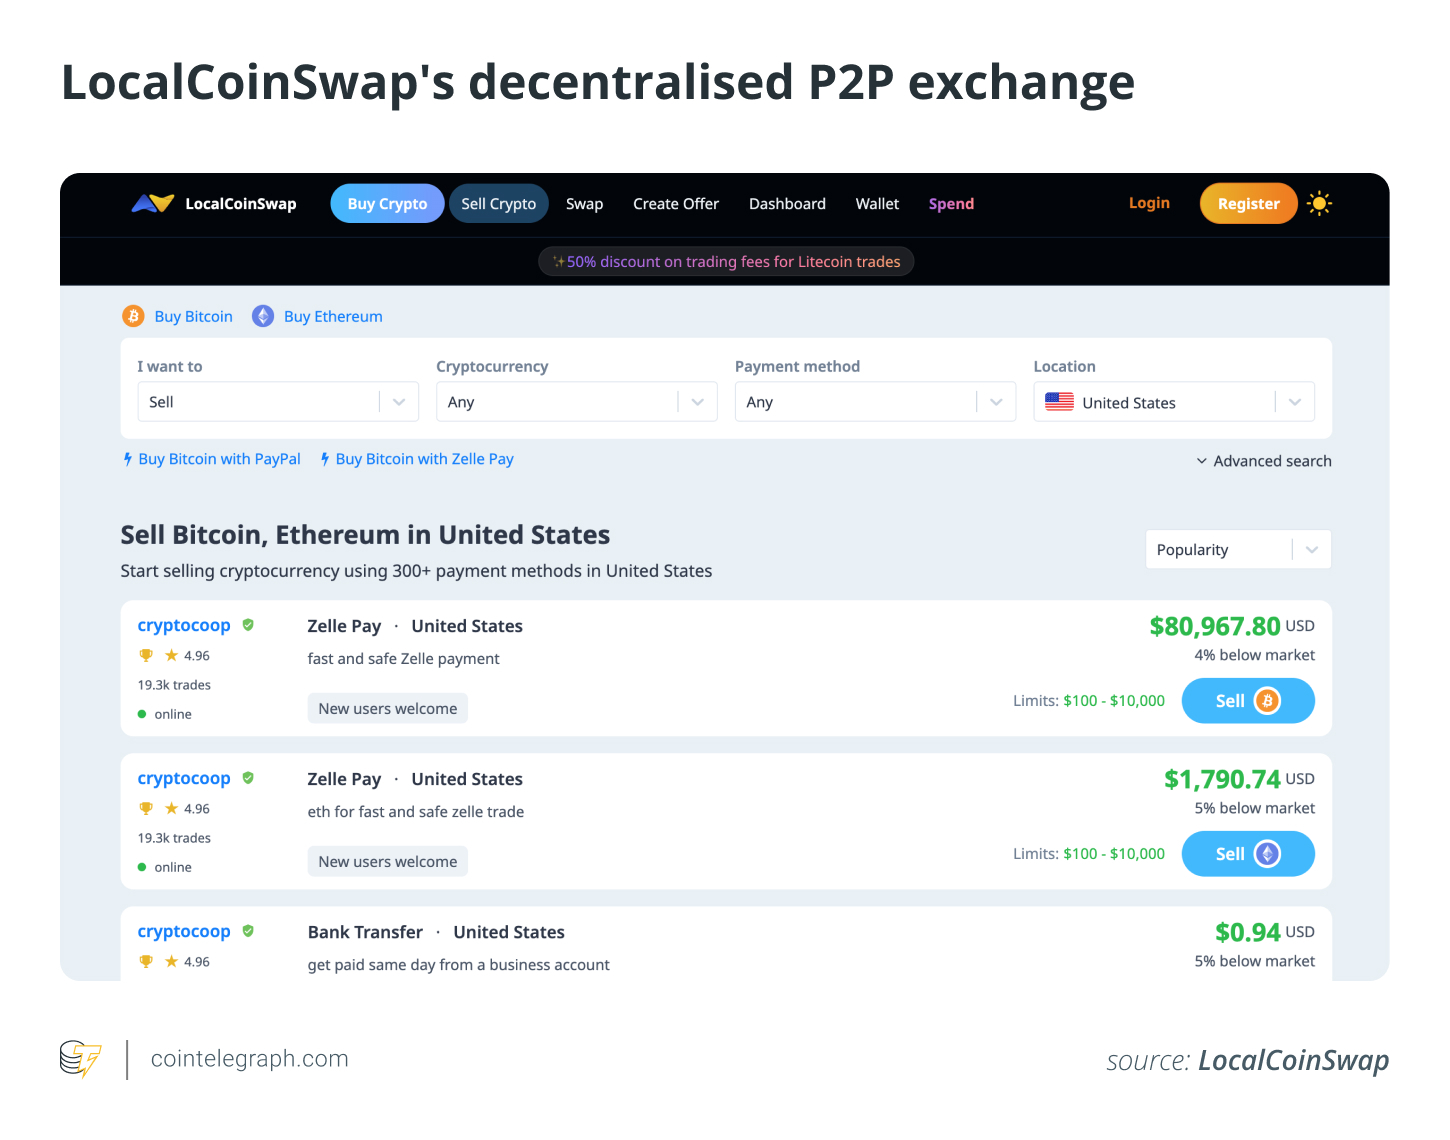Click the Payment method 'Any' field
The width and height of the screenshot is (1450, 1140).
875,401
